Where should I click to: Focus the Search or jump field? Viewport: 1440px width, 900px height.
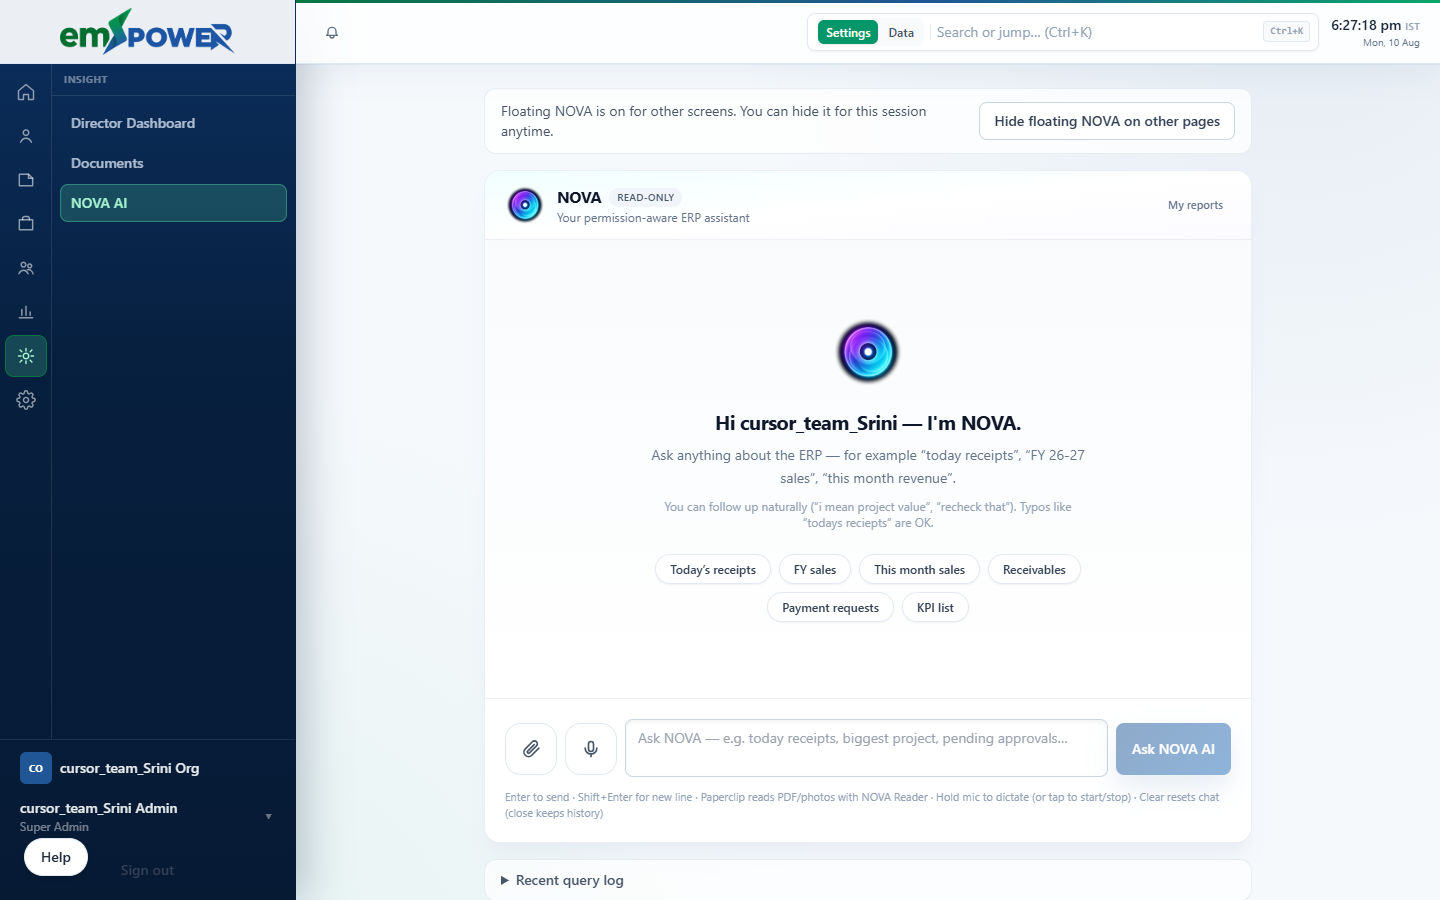tap(1095, 32)
